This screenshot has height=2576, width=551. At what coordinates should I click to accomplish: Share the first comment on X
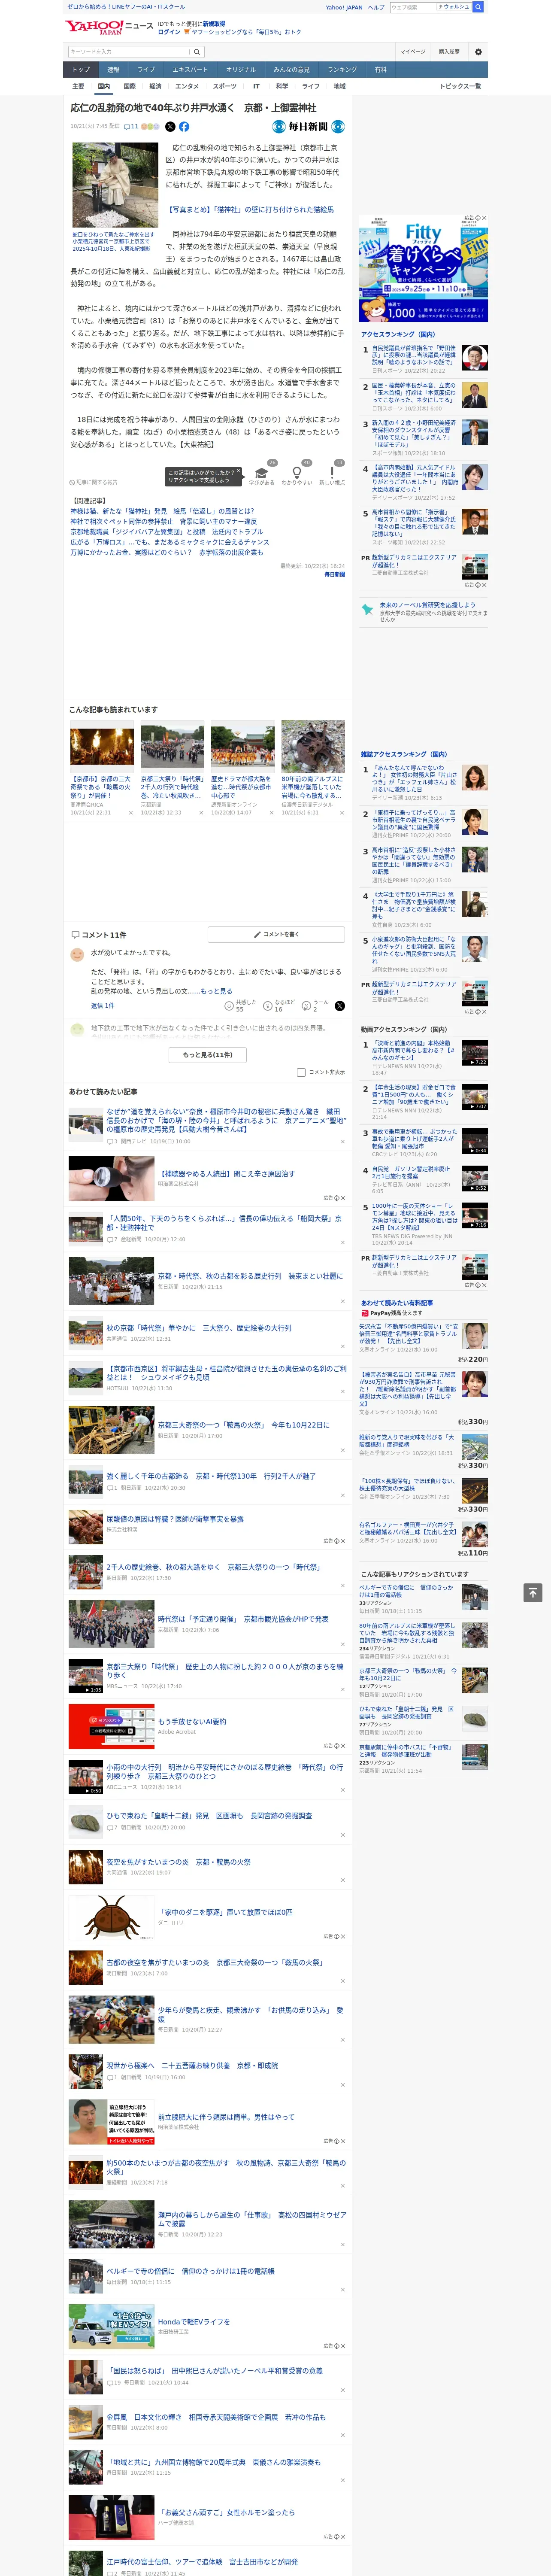(339, 1005)
